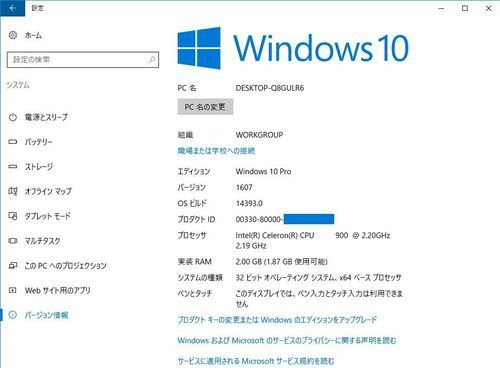Open Microsoft privacy statement link
Image resolution: width=500 pixels, height=368 pixels.
click(x=287, y=340)
